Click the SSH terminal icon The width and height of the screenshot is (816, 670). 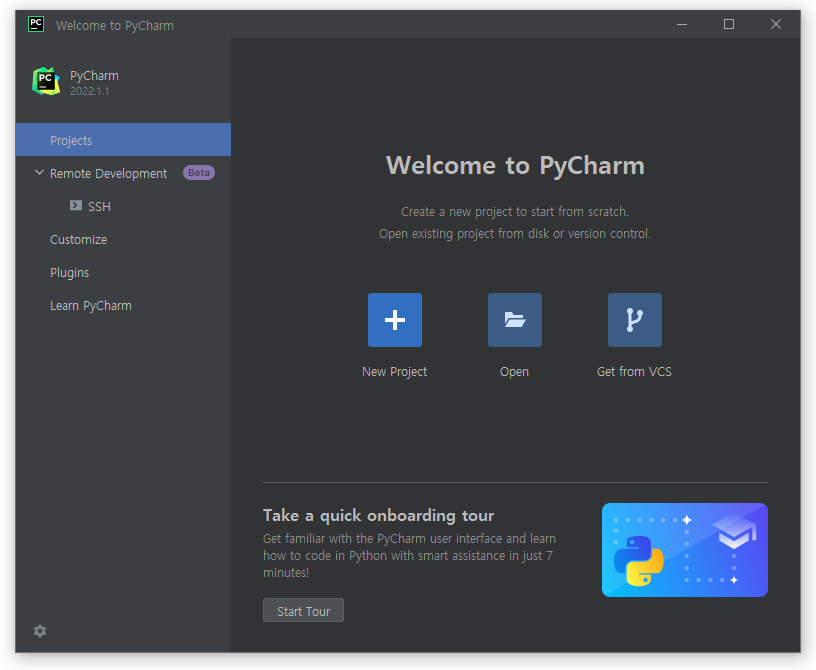point(76,206)
